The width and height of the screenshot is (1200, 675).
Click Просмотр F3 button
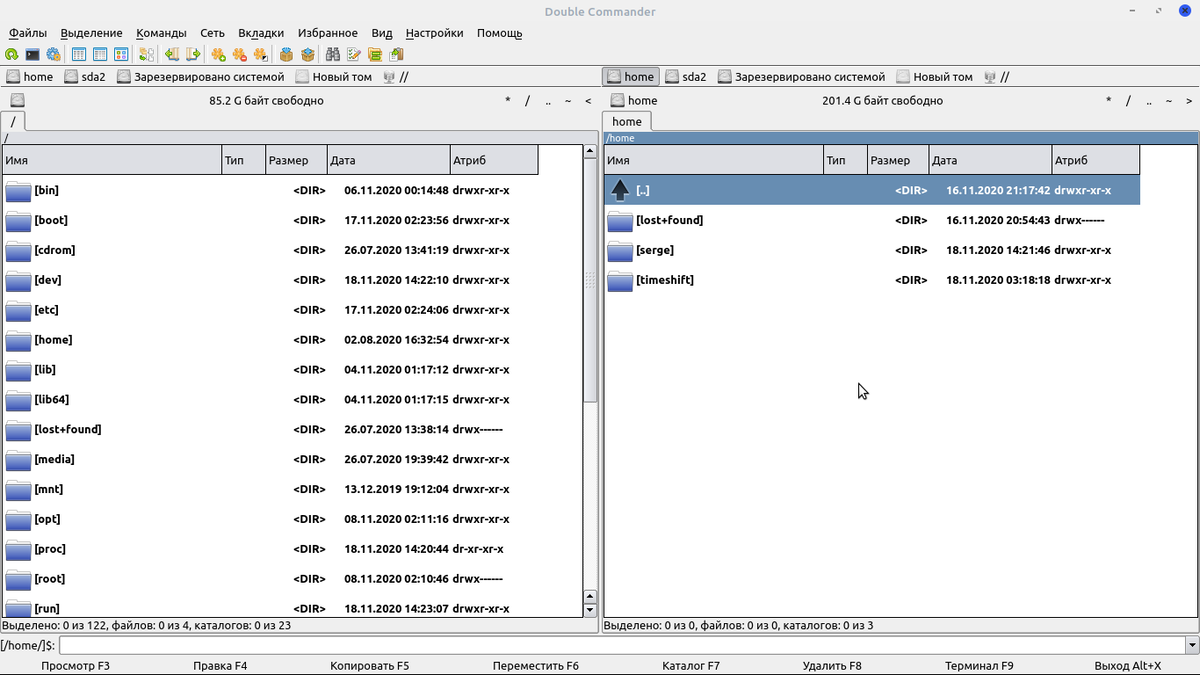pos(75,666)
